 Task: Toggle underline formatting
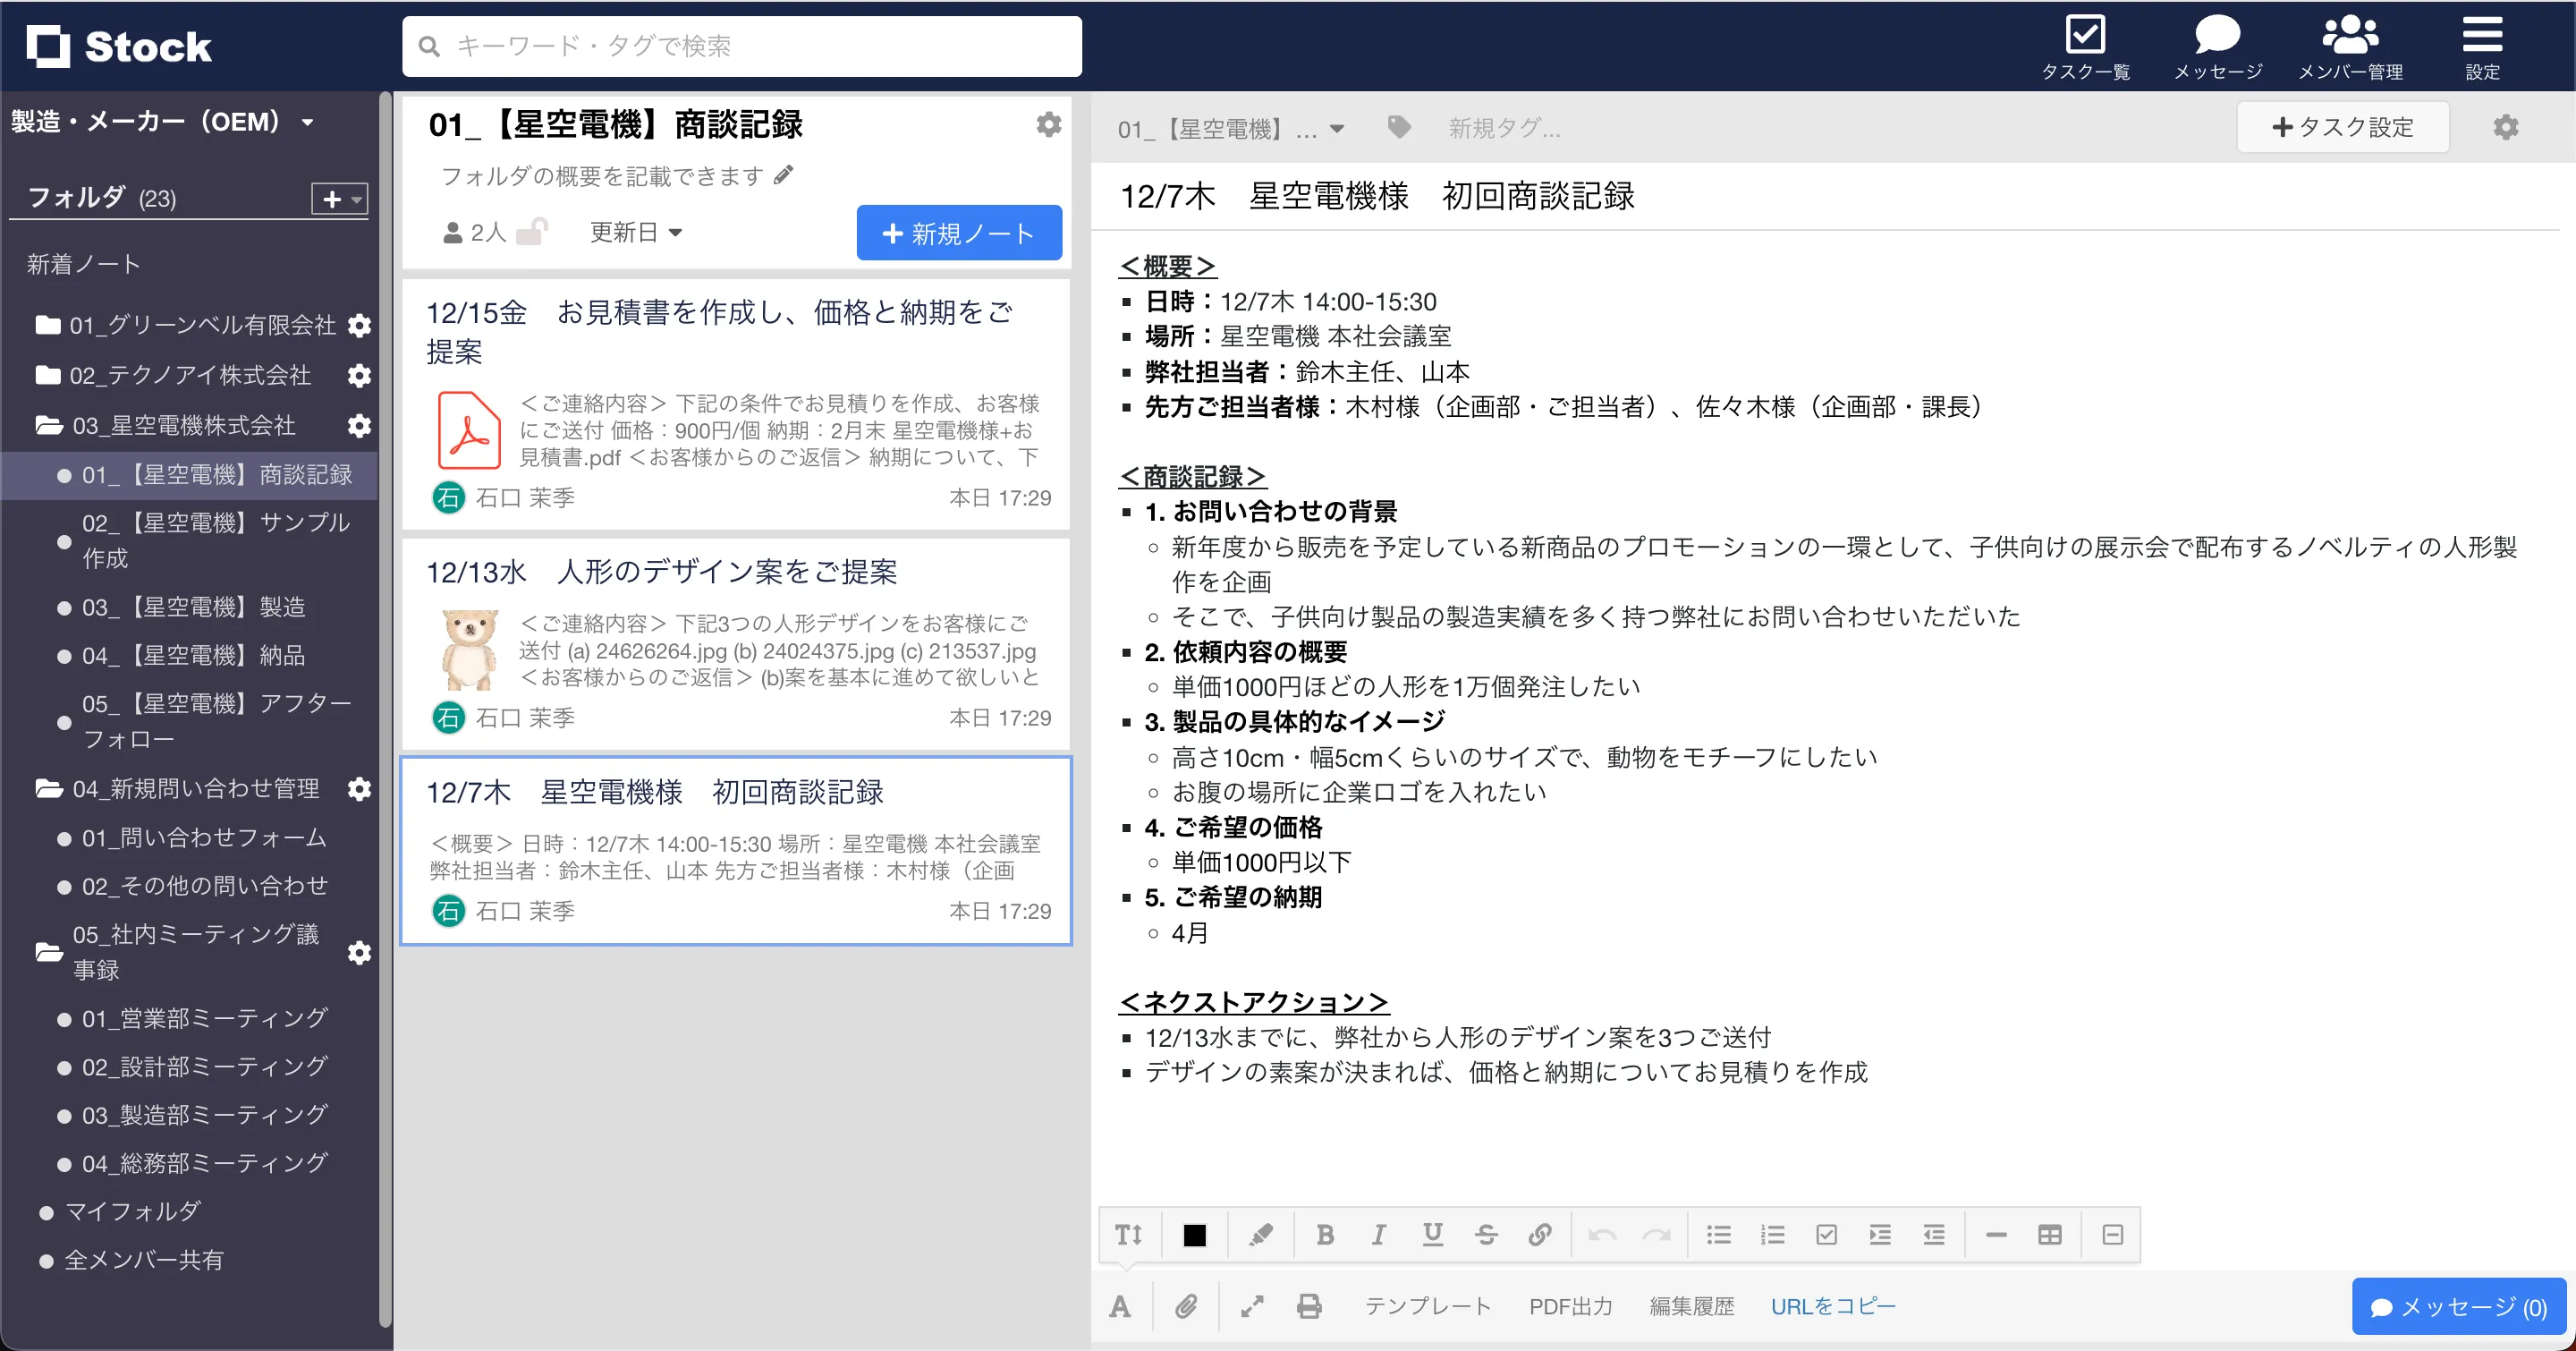point(1433,1234)
